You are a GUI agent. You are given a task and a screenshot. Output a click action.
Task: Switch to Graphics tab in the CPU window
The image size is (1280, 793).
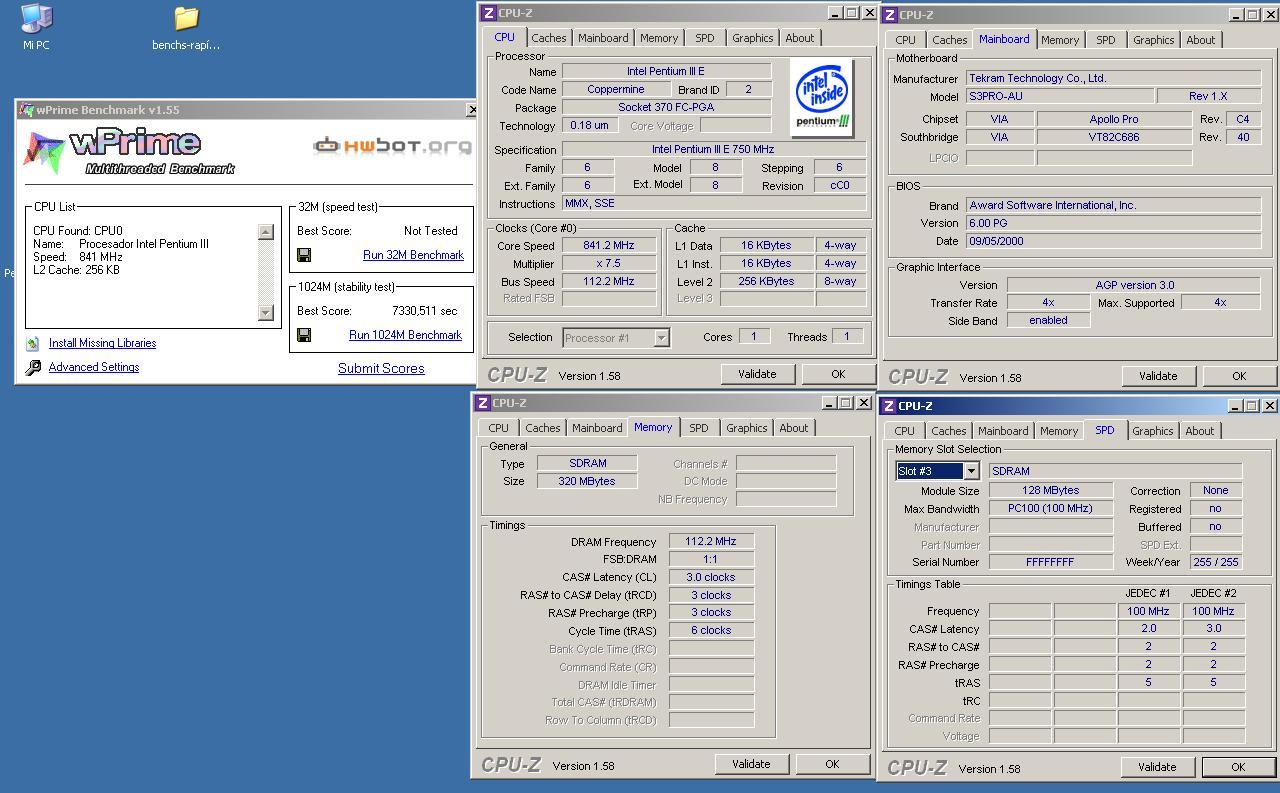(x=752, y=38)
